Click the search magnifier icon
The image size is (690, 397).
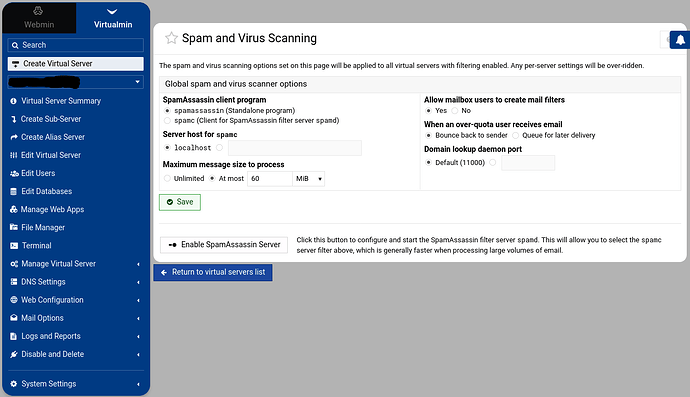[15, 45]
